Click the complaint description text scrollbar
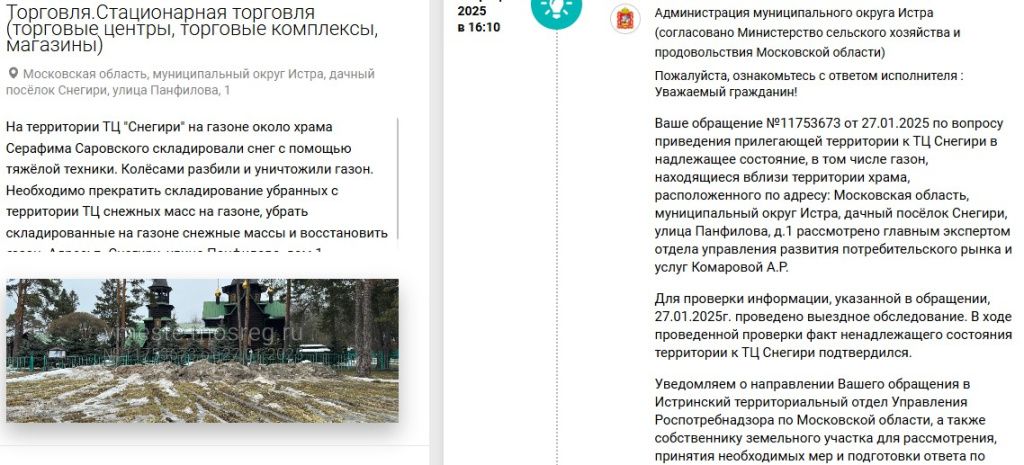 (x=398, y=180)
